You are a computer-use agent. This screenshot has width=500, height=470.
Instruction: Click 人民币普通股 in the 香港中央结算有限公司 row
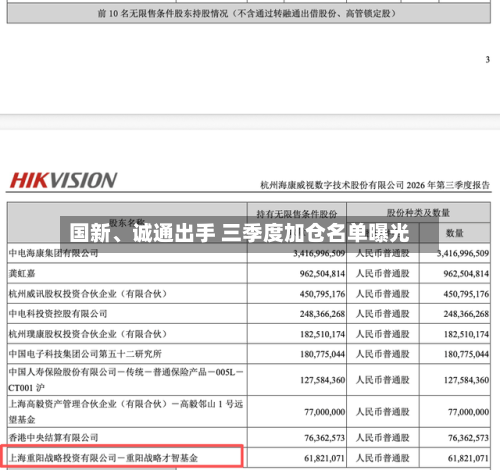pos(383,438)
